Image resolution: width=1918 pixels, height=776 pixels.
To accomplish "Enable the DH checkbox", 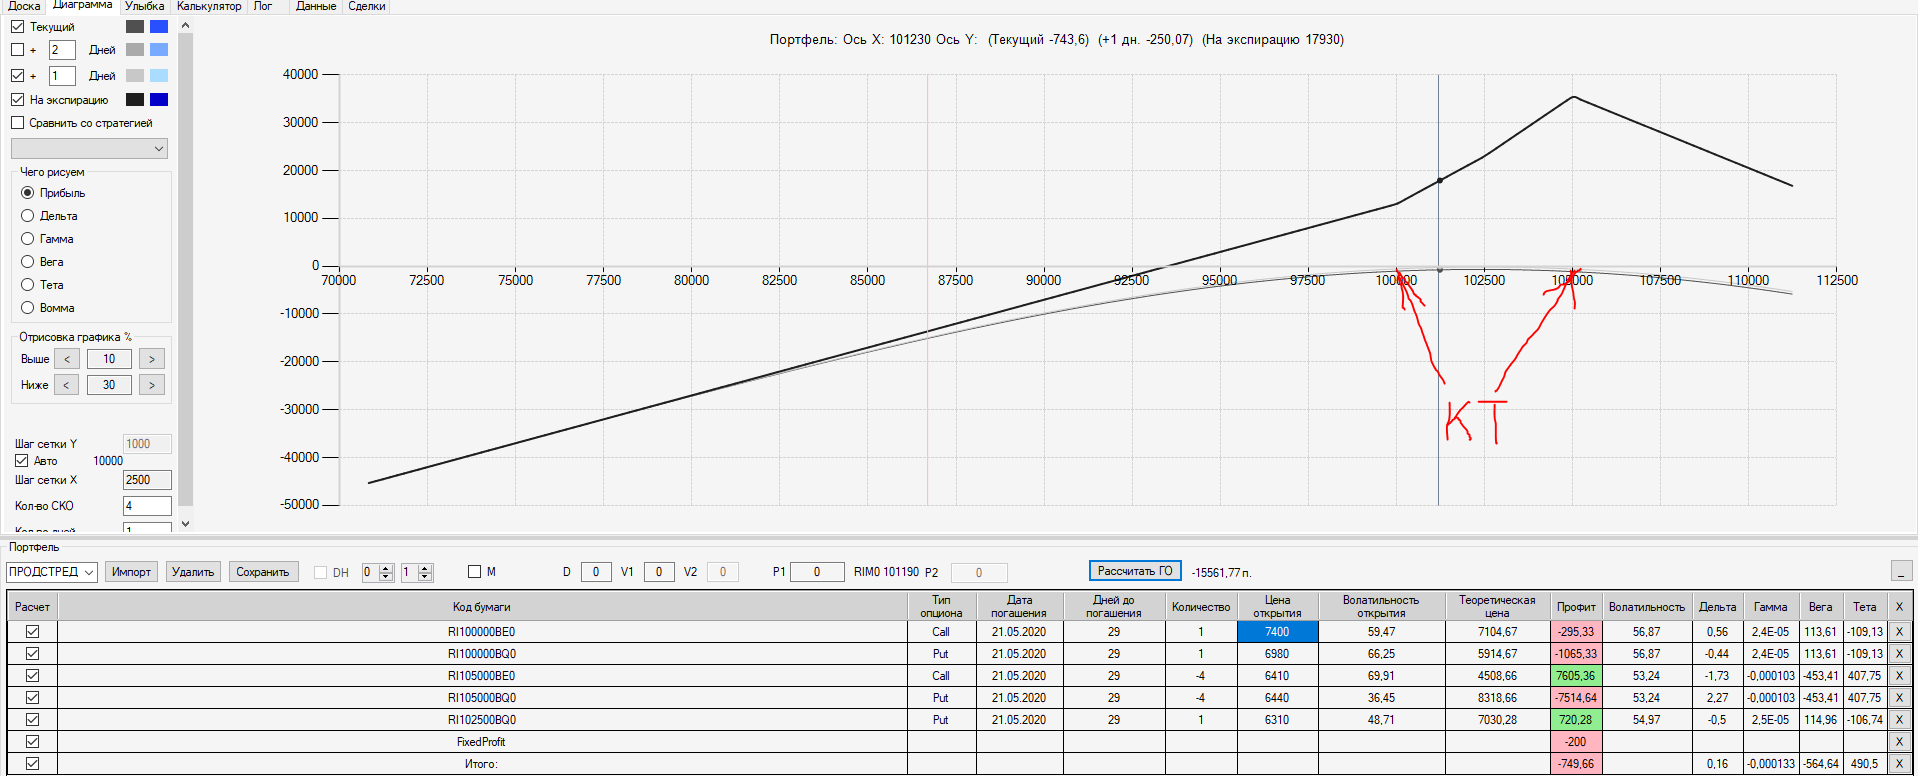I will tap(320, 573).
